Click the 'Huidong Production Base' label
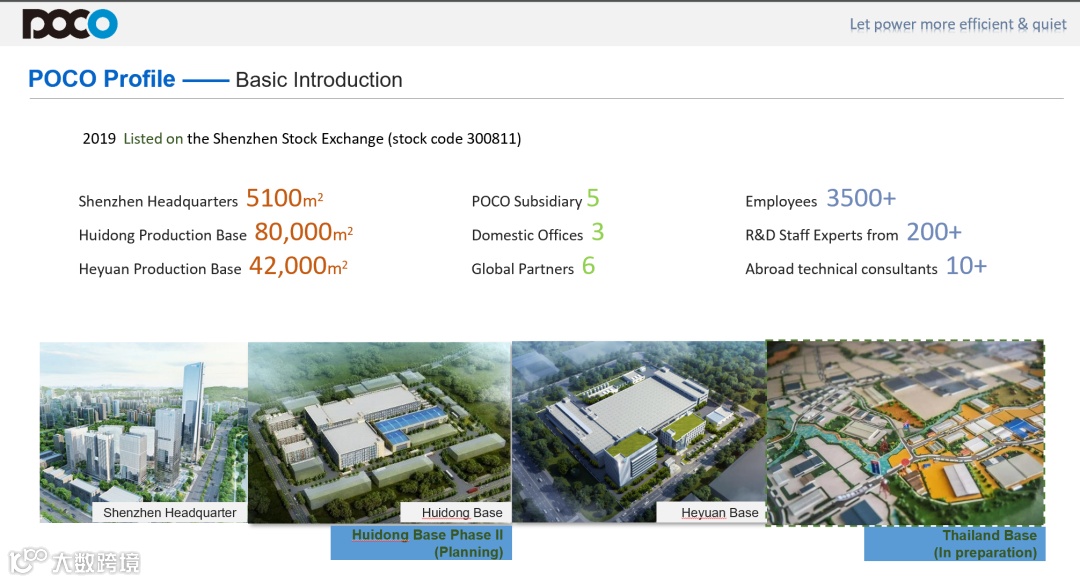 (x=163, y=235)
